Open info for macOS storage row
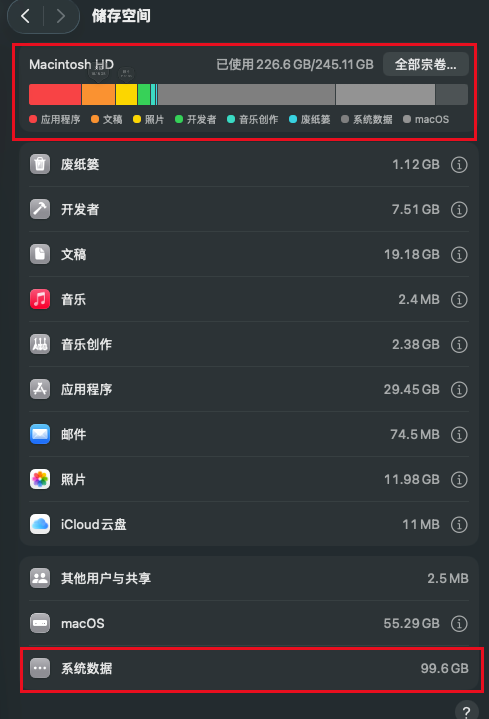 coord(459,623)
